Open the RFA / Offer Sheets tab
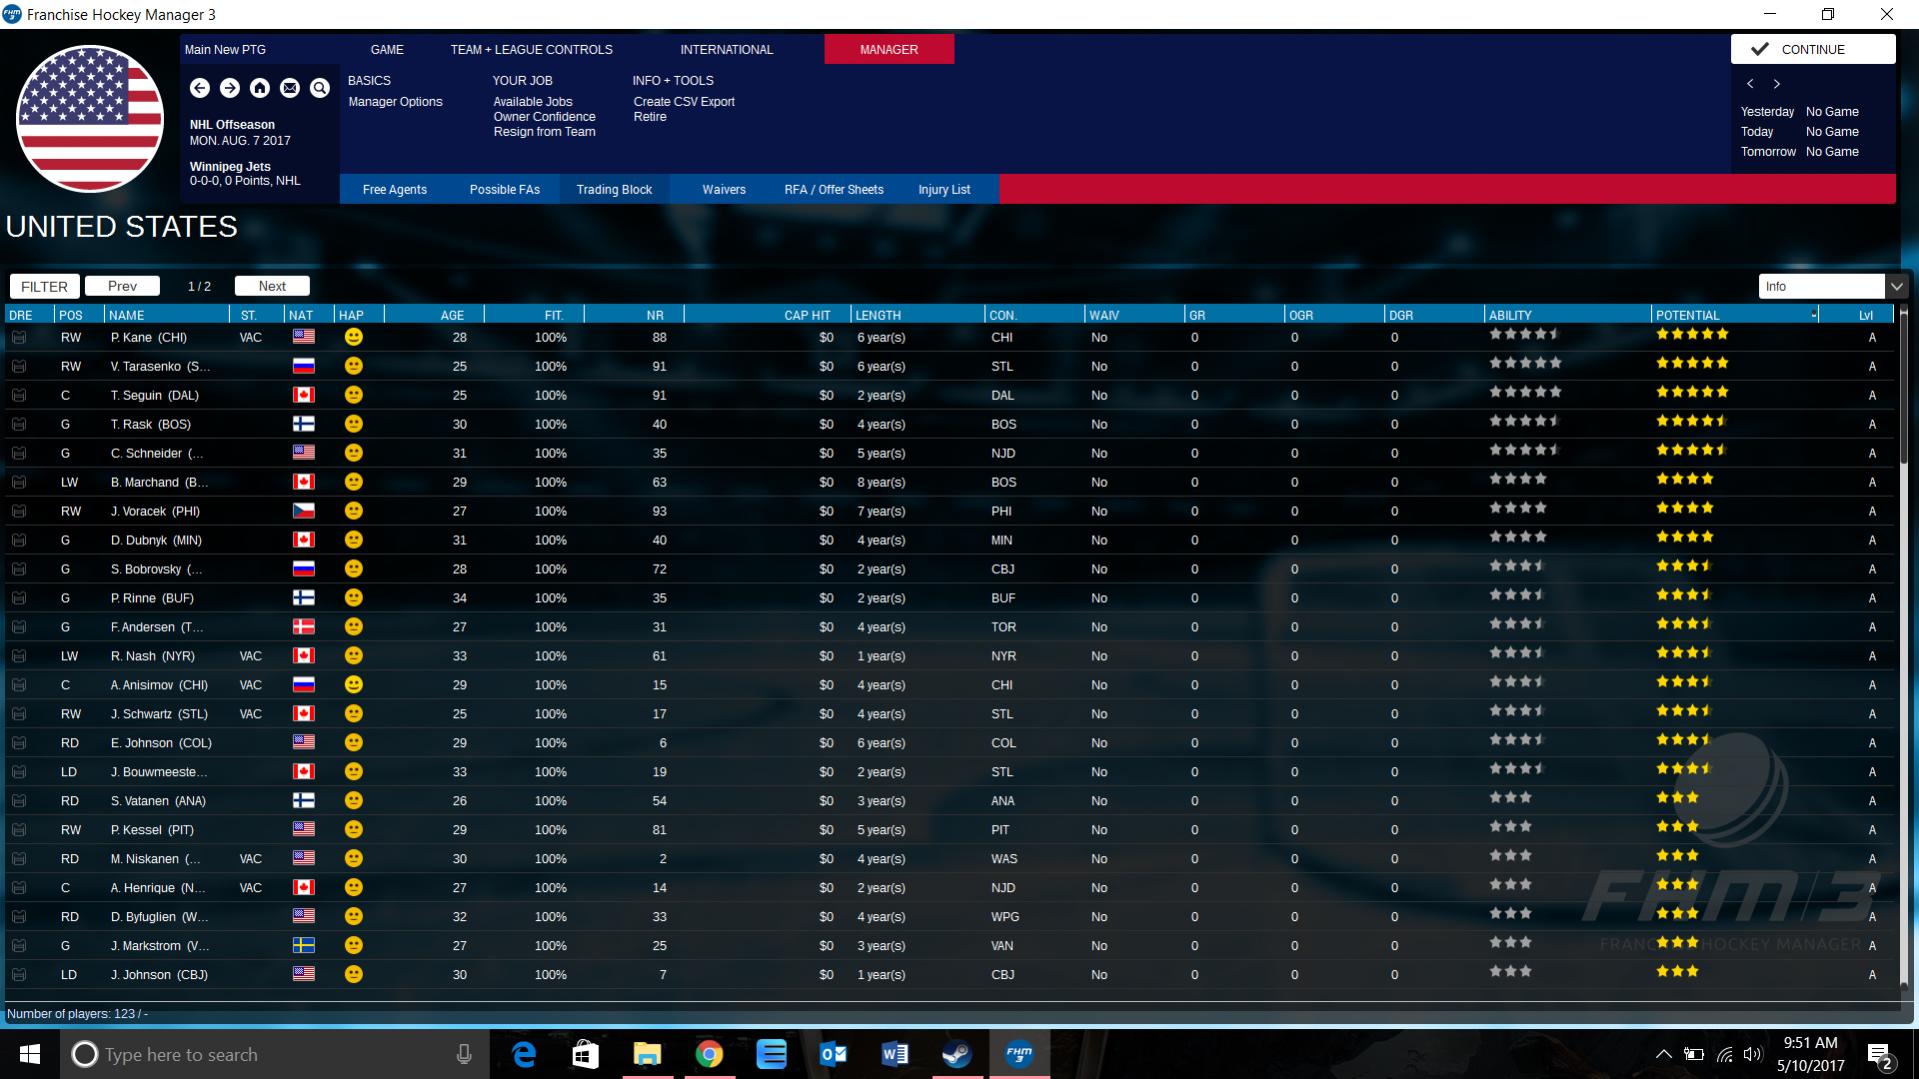 click(x=834, y=189)
